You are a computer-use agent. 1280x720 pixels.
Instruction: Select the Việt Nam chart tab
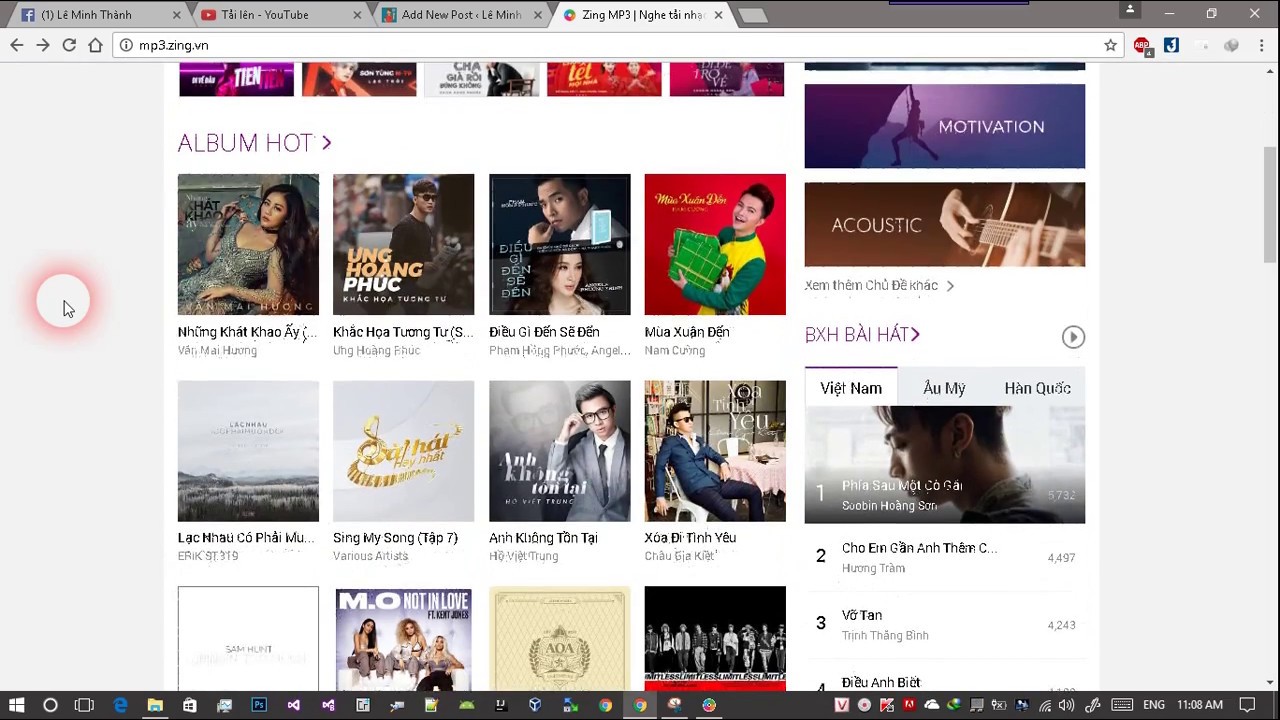click(851, 388)
